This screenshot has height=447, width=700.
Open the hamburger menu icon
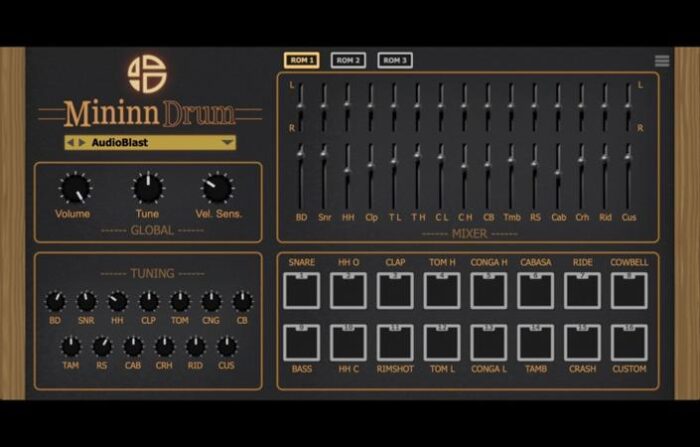[x=661, y=61]
